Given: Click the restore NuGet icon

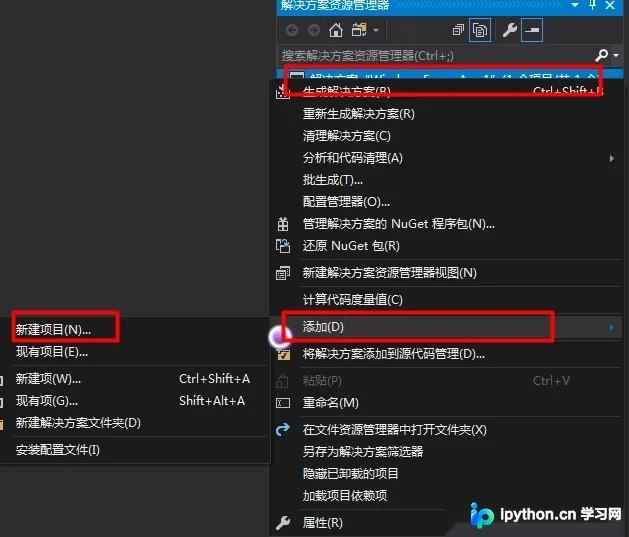Looking at the screenshot, I should point(283,246).
